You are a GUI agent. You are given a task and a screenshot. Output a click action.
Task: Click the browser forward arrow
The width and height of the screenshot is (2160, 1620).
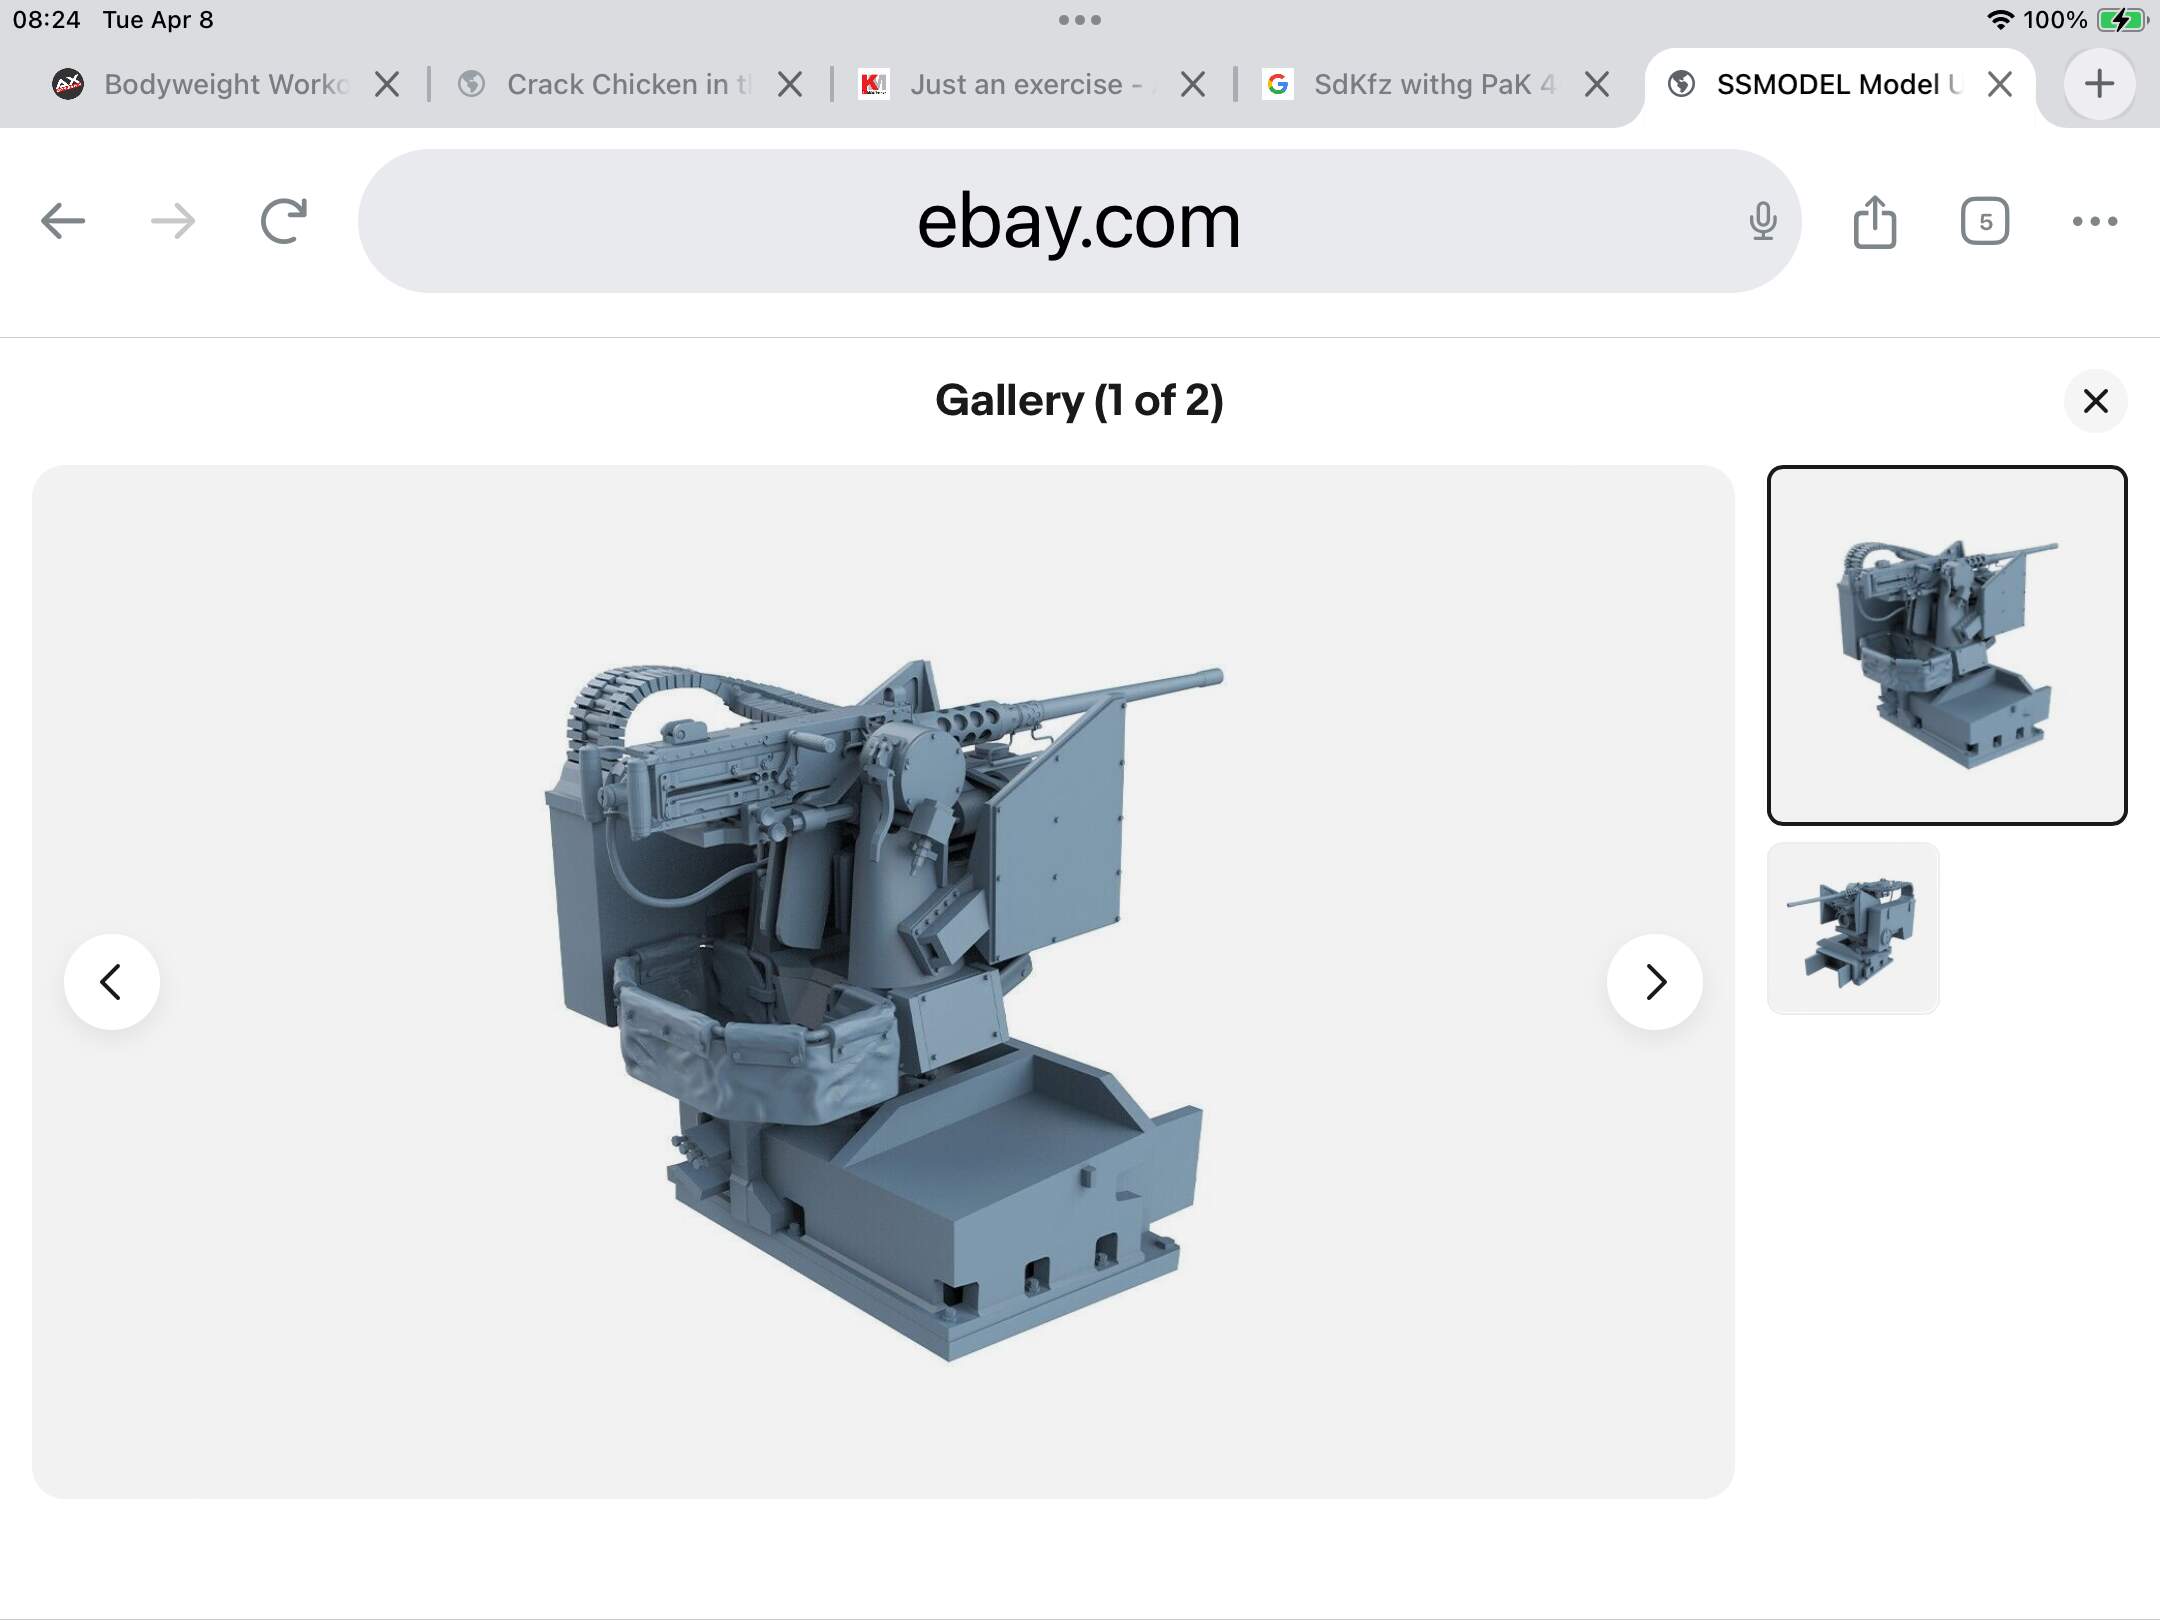[173, 221]
